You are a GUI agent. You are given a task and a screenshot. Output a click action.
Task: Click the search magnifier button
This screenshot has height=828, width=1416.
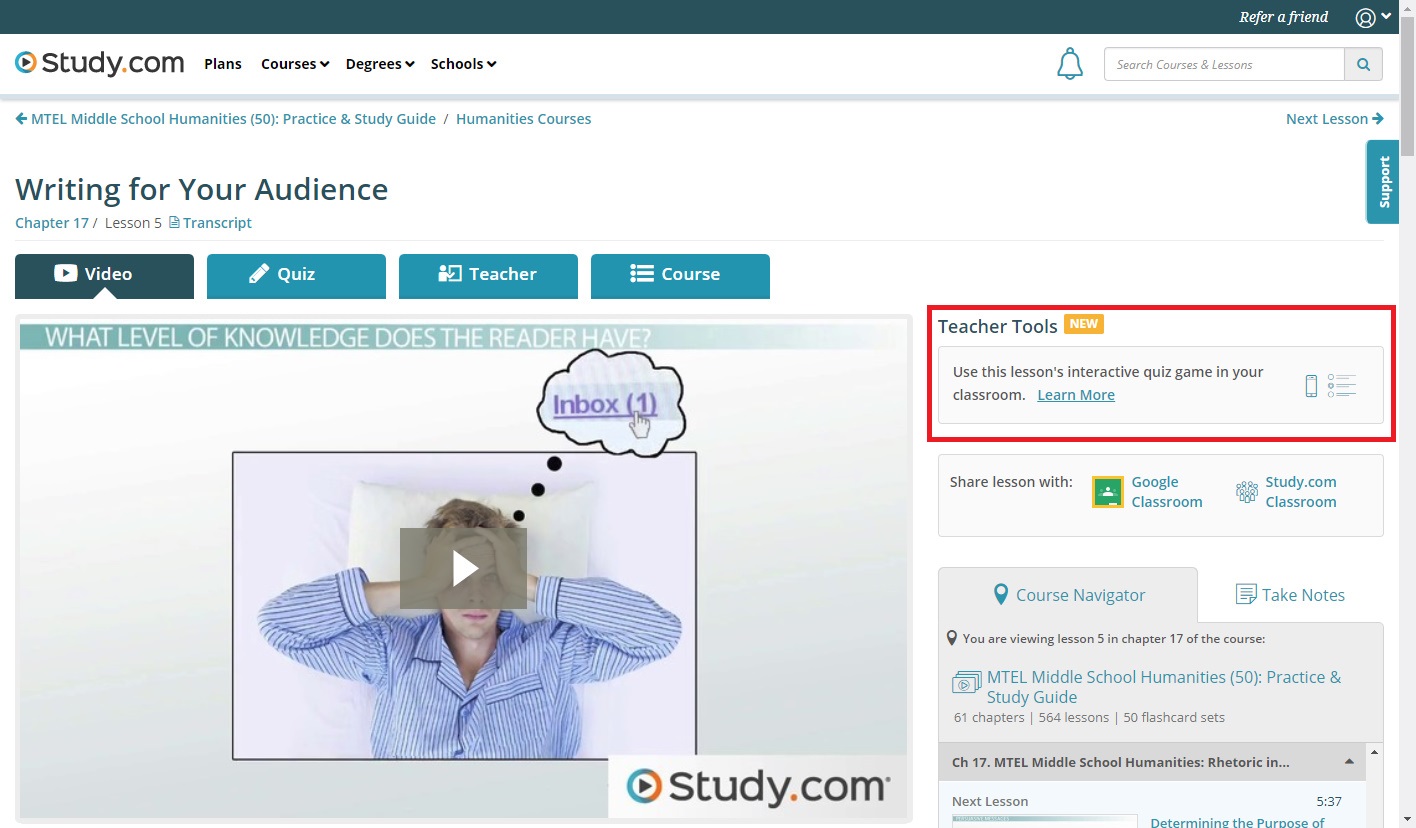click(1363, 64)
